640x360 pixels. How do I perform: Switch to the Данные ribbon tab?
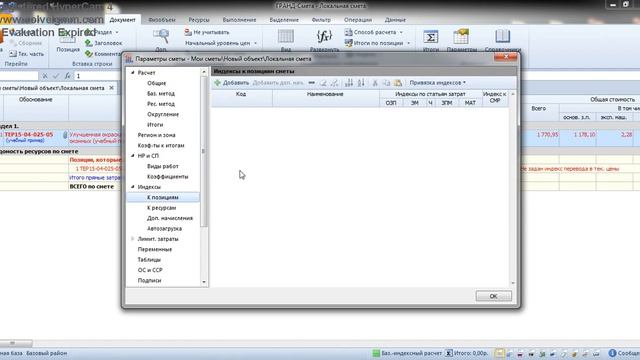pos(395,20)
